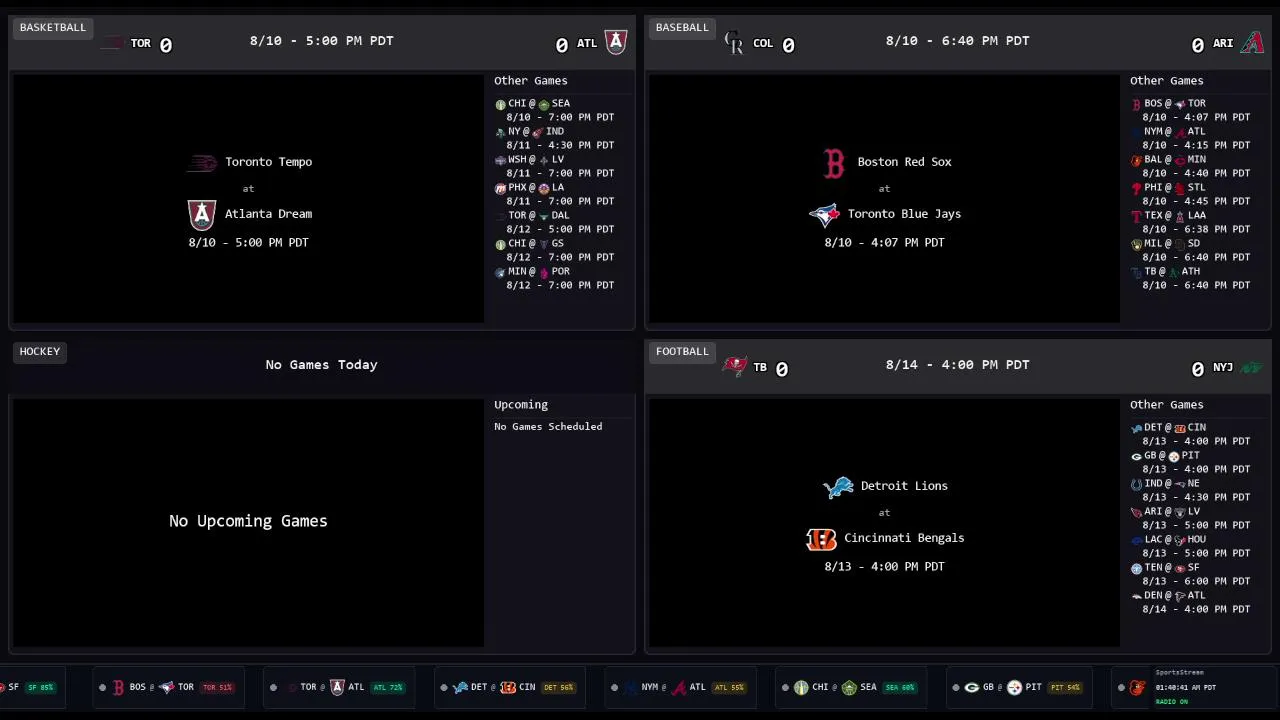Click the Tampa Bay Buccaneers logo in the football header
The width and height of the screenshot is (1280, 720).
click(735, 367)
